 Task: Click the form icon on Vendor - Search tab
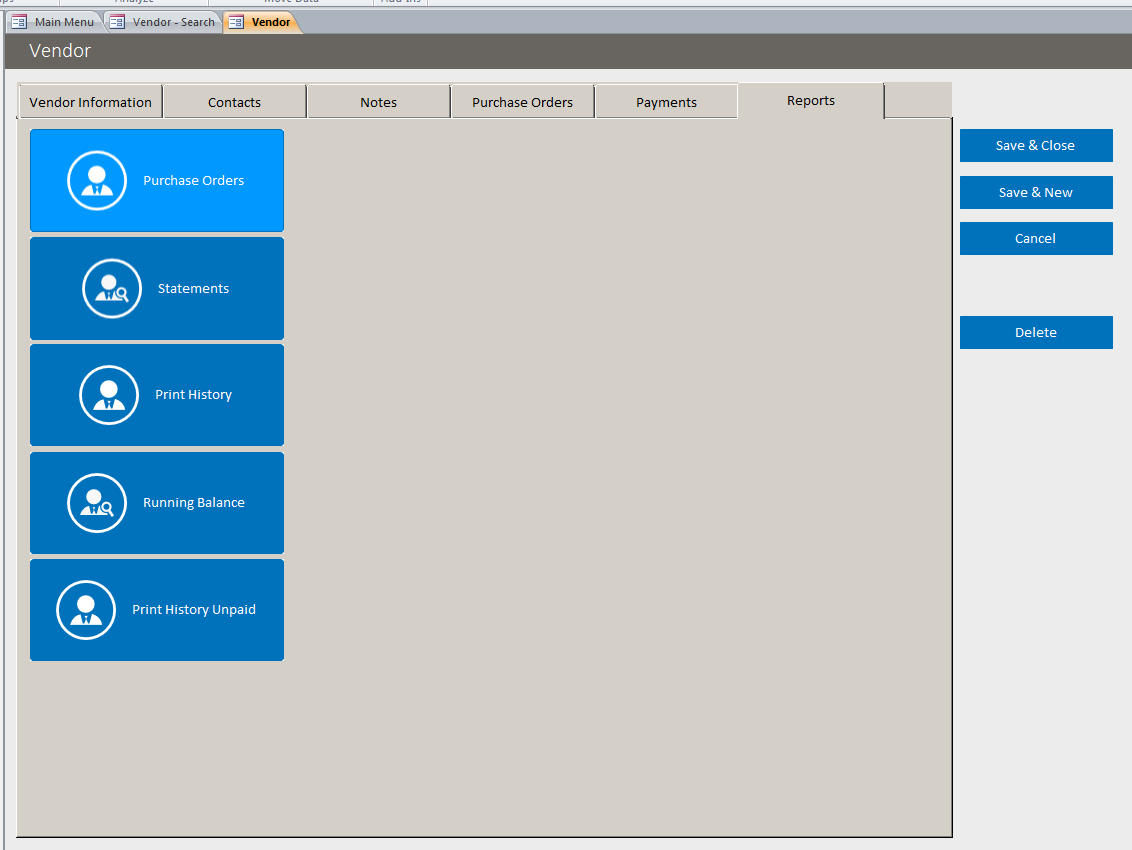117,22
